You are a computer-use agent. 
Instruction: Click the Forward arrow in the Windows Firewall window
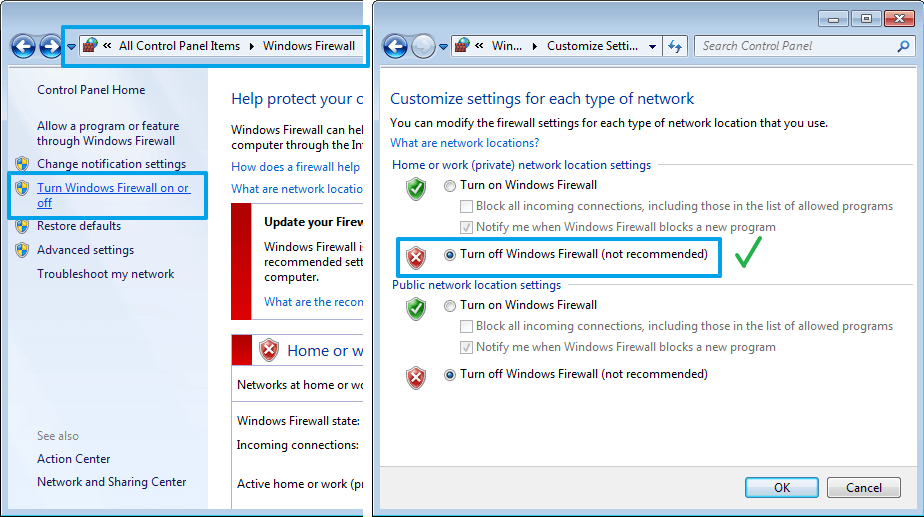pos(50,46)
